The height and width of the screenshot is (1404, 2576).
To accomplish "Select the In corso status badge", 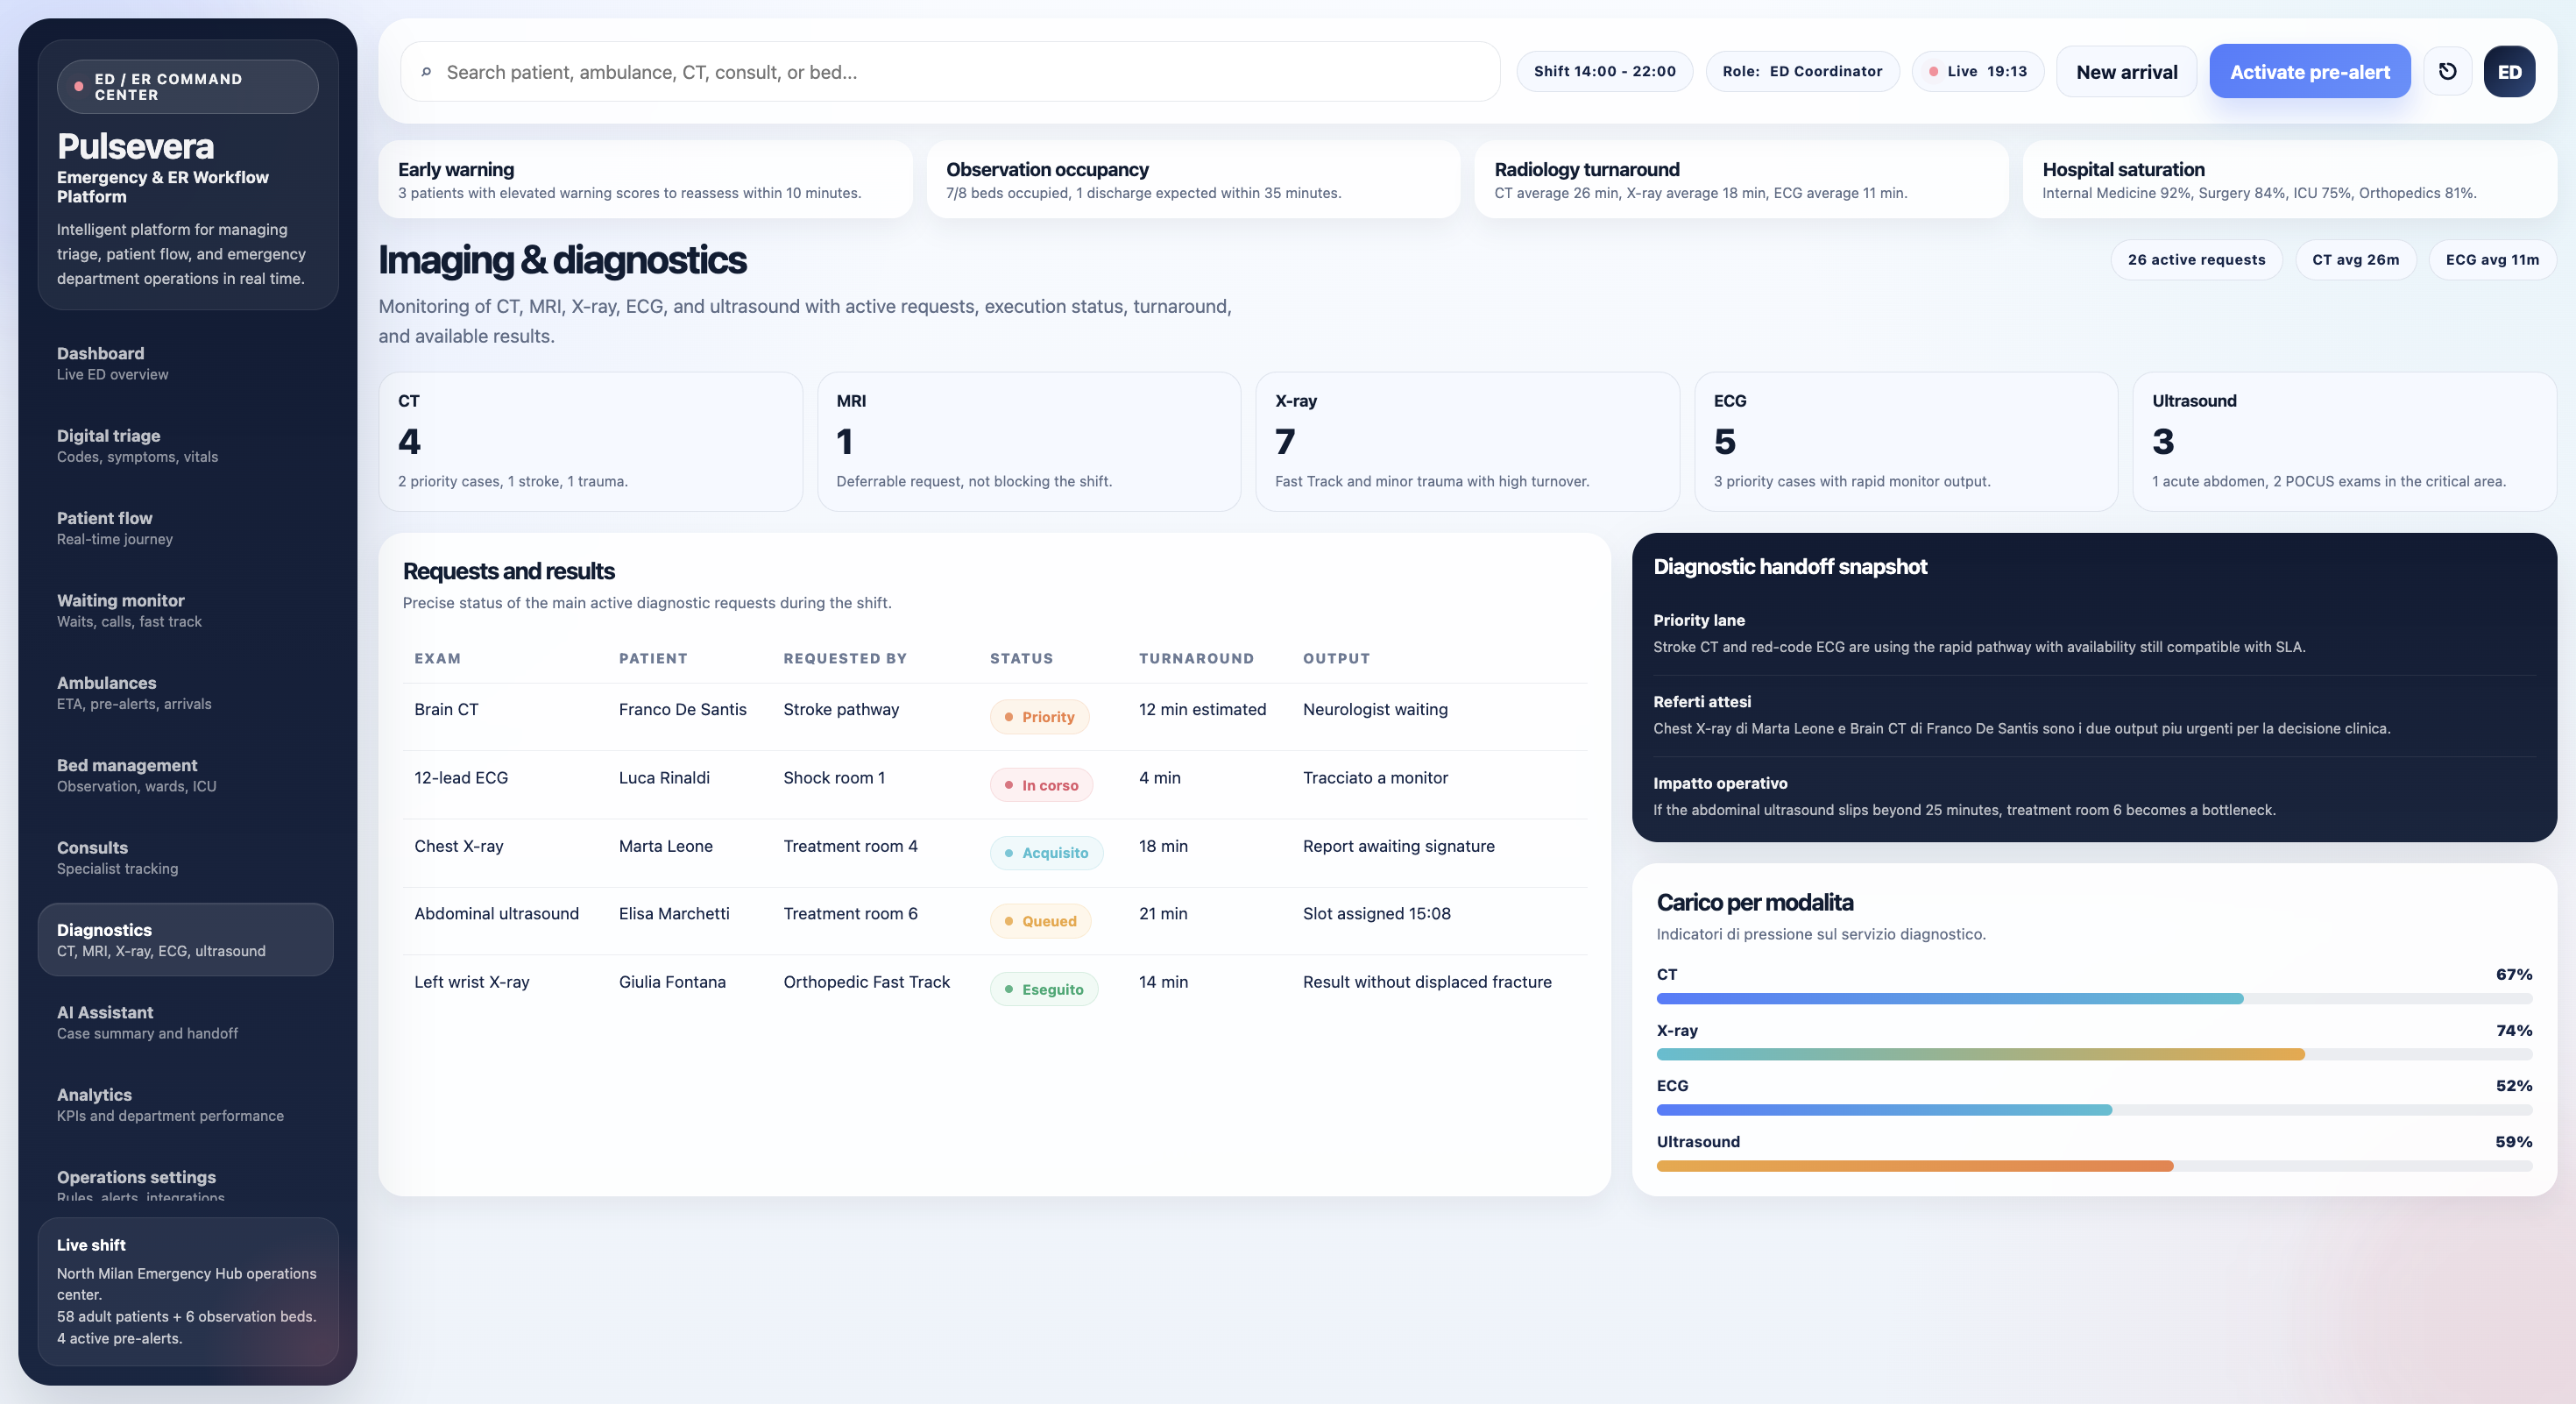I will click(x=1041, y=784).
